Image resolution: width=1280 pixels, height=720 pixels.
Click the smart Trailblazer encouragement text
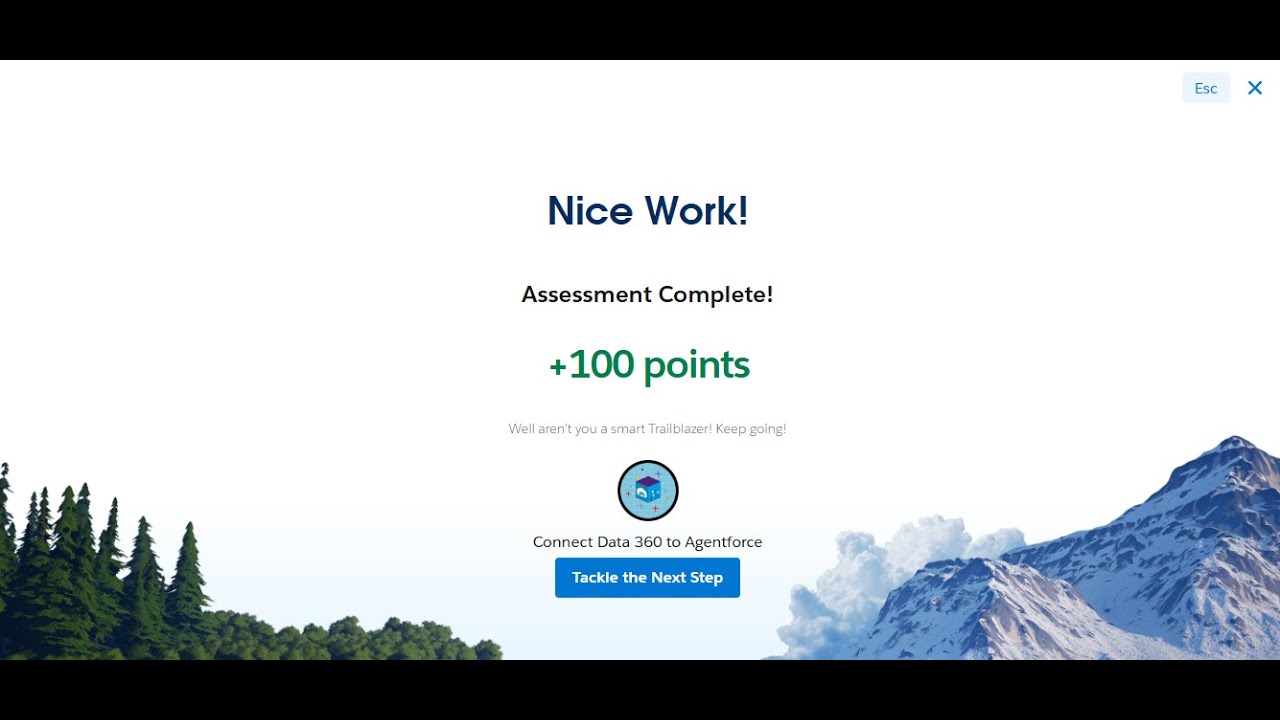[x=647, y=429]
